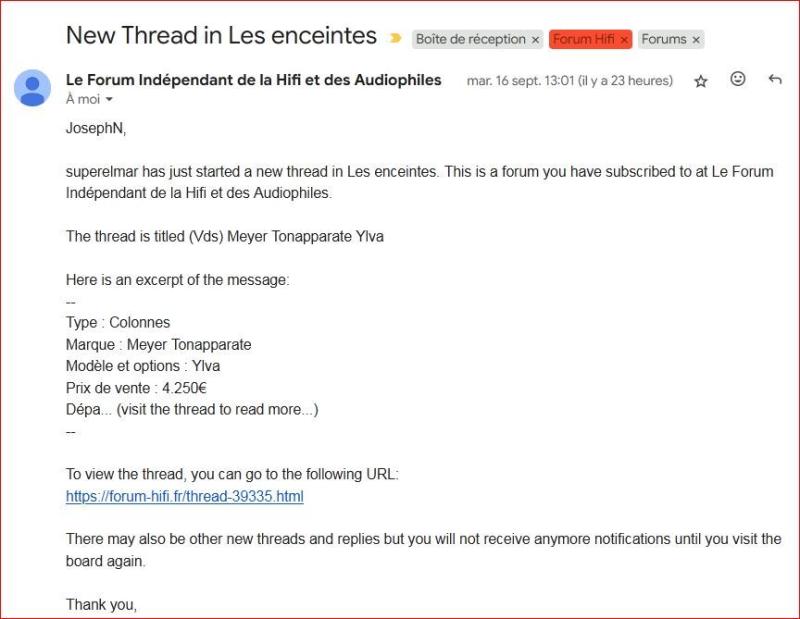This screenshot has width=800, height=619.
Task: Open the Forum Hifi label tag
Action: (x=584, y=39)
